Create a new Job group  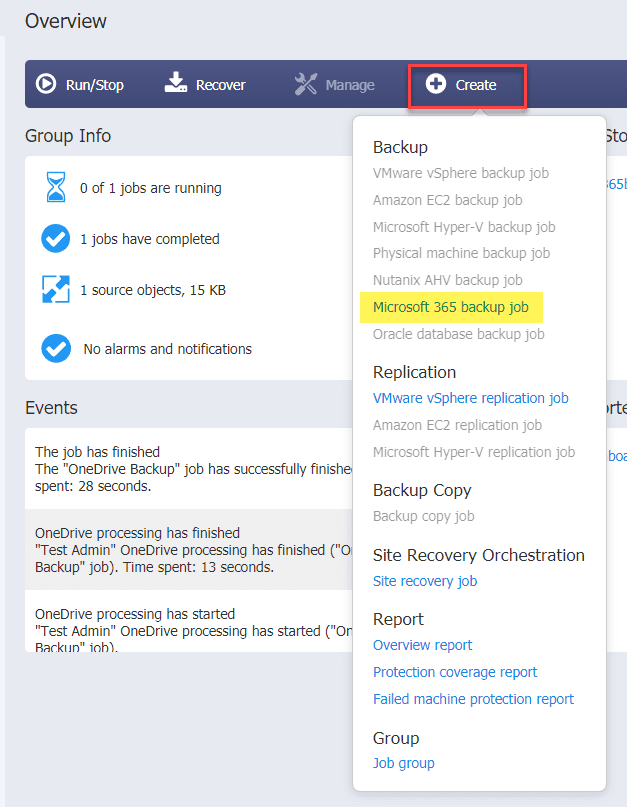[404, 763]
